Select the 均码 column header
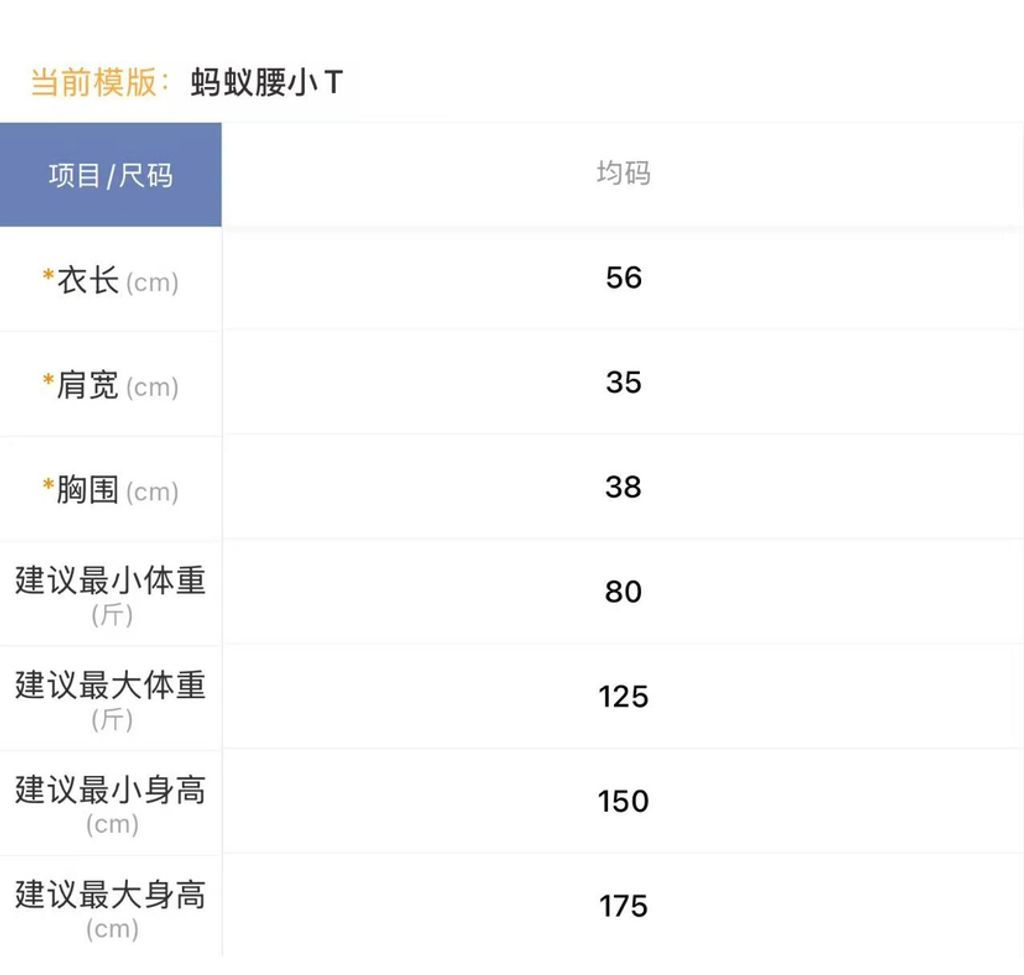1024x975 pixels. [x=622, y=174]
